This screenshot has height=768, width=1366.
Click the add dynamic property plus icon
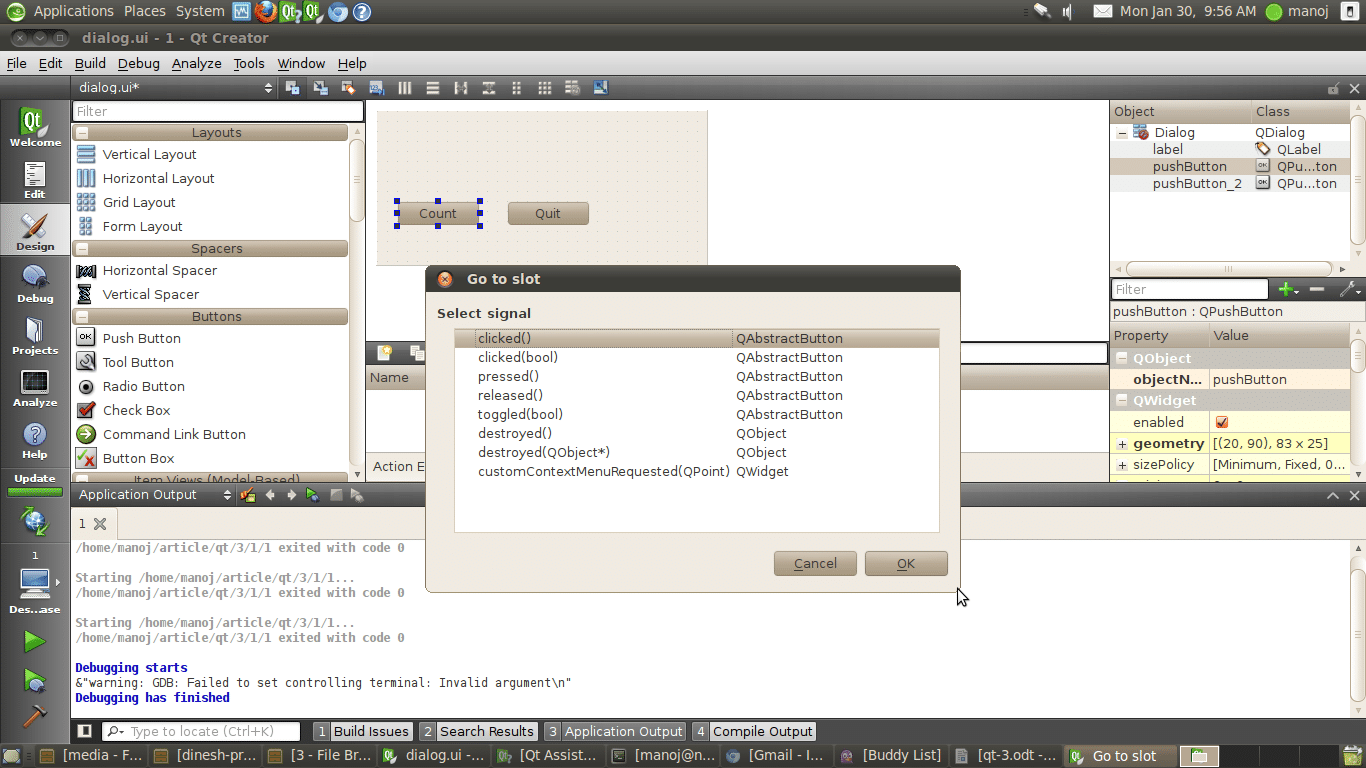pos(1288,289)
